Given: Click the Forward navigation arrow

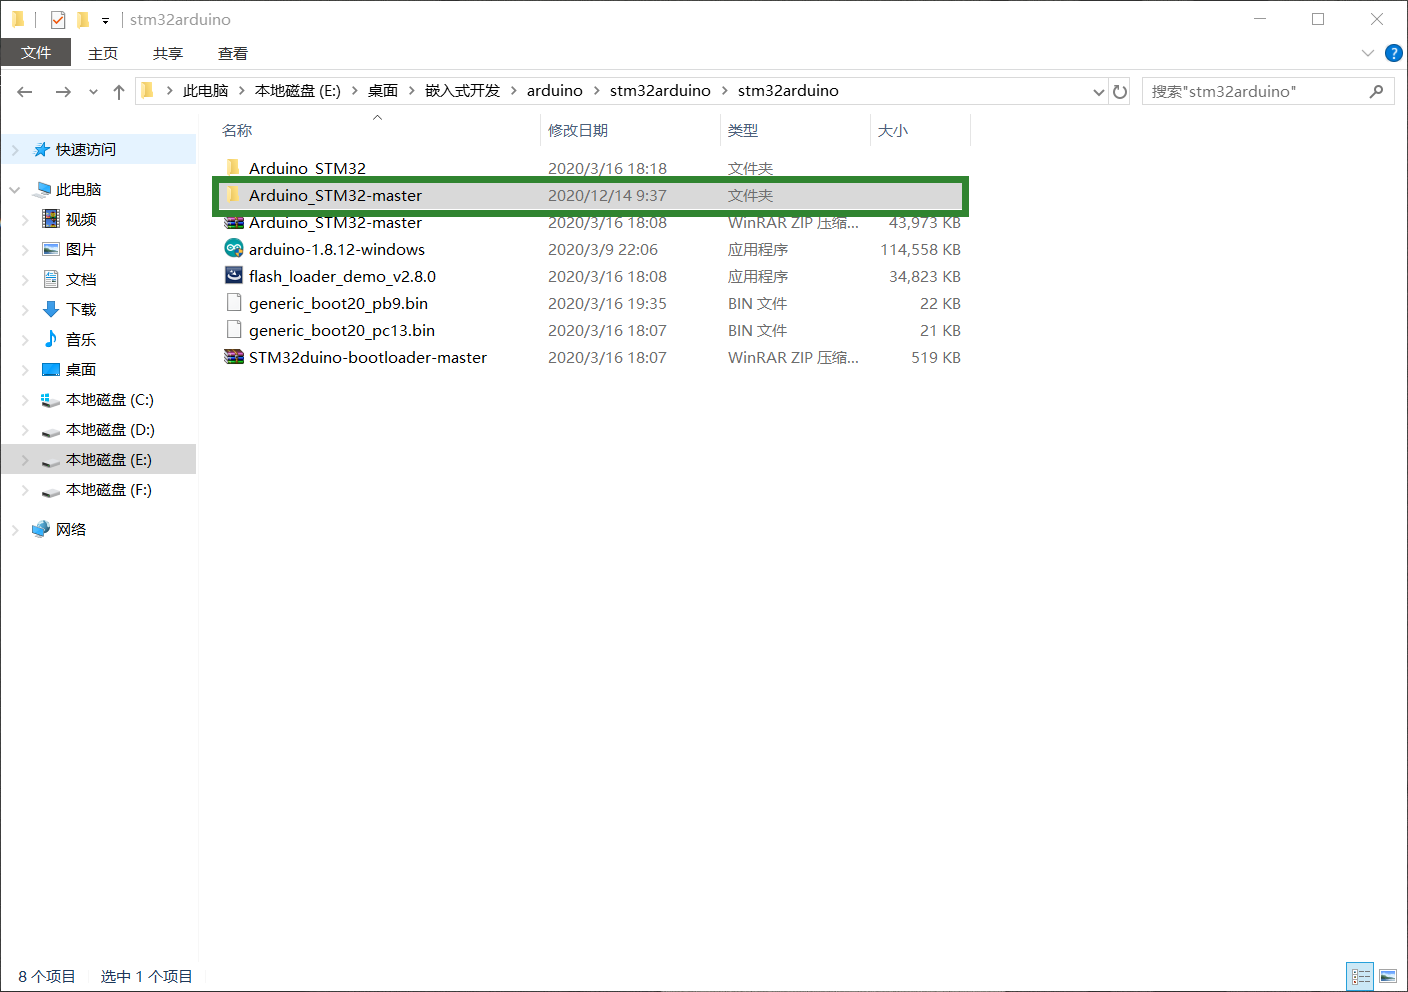Looking at the screenshot, I should pyautogui.click(x=63, y=92).
